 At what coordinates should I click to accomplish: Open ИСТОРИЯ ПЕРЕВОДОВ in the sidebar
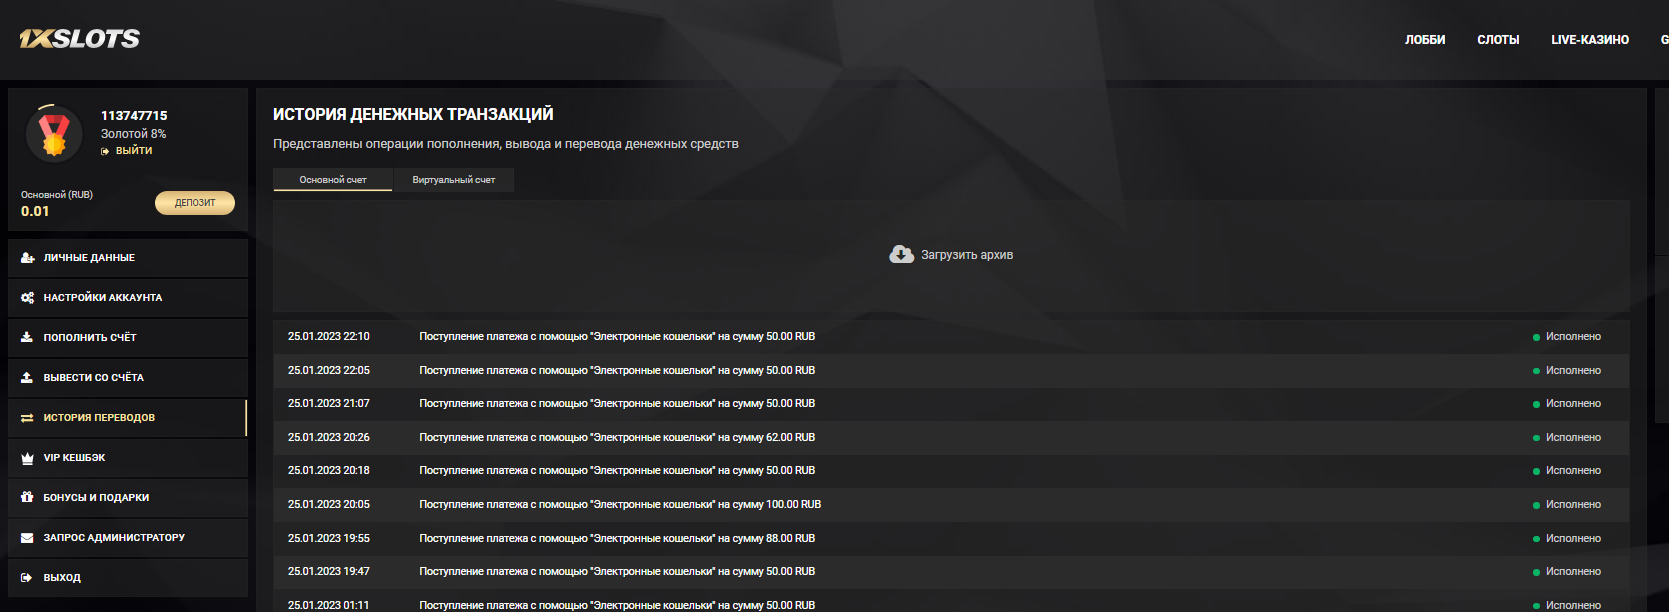[x=99, y=418]
